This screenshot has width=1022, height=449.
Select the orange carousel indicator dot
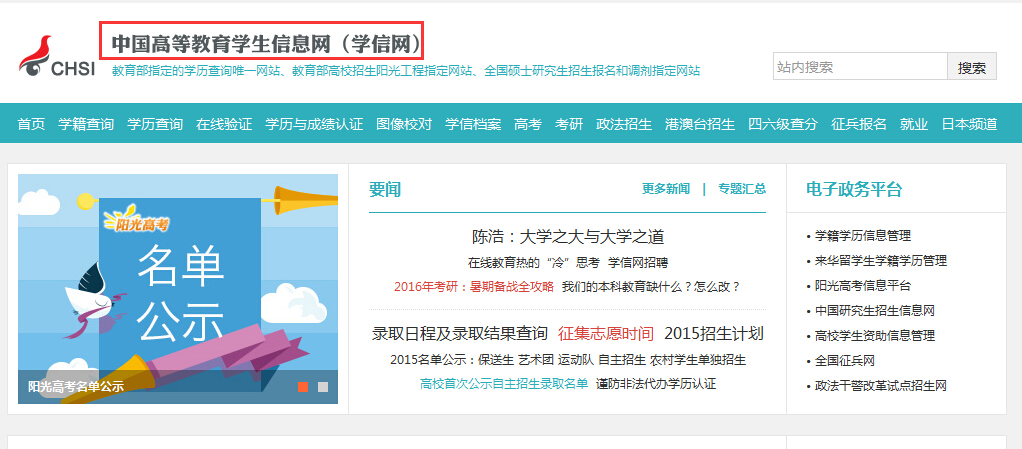click(x=302, y=386)
